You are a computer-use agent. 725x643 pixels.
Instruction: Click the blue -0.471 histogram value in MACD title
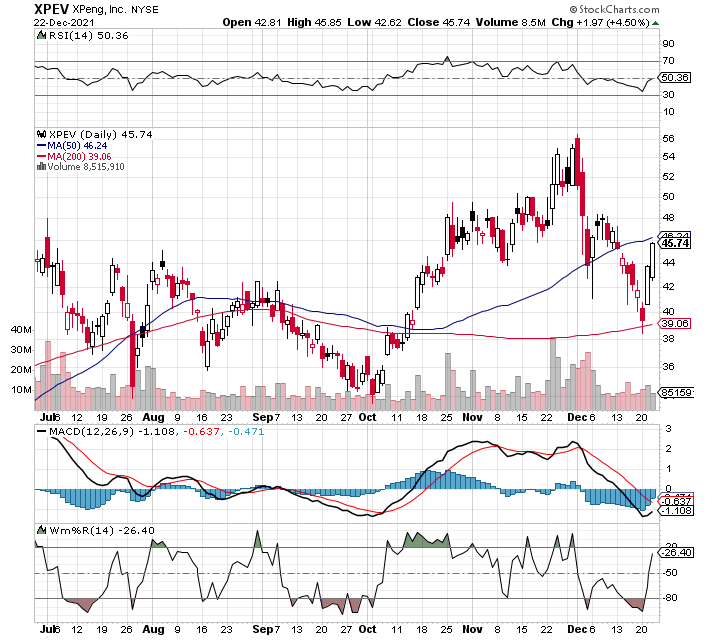[246, 432]
